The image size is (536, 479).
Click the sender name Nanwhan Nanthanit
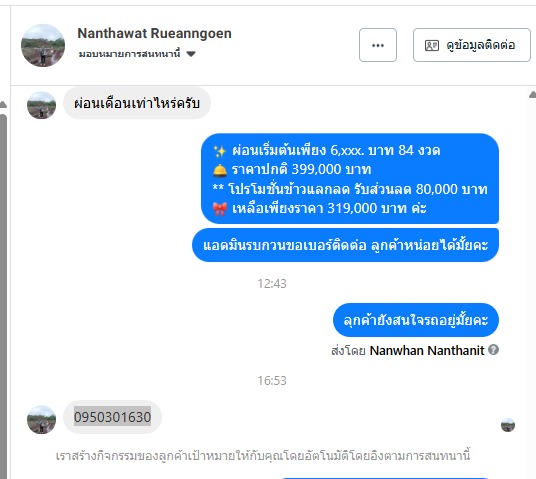427,350
